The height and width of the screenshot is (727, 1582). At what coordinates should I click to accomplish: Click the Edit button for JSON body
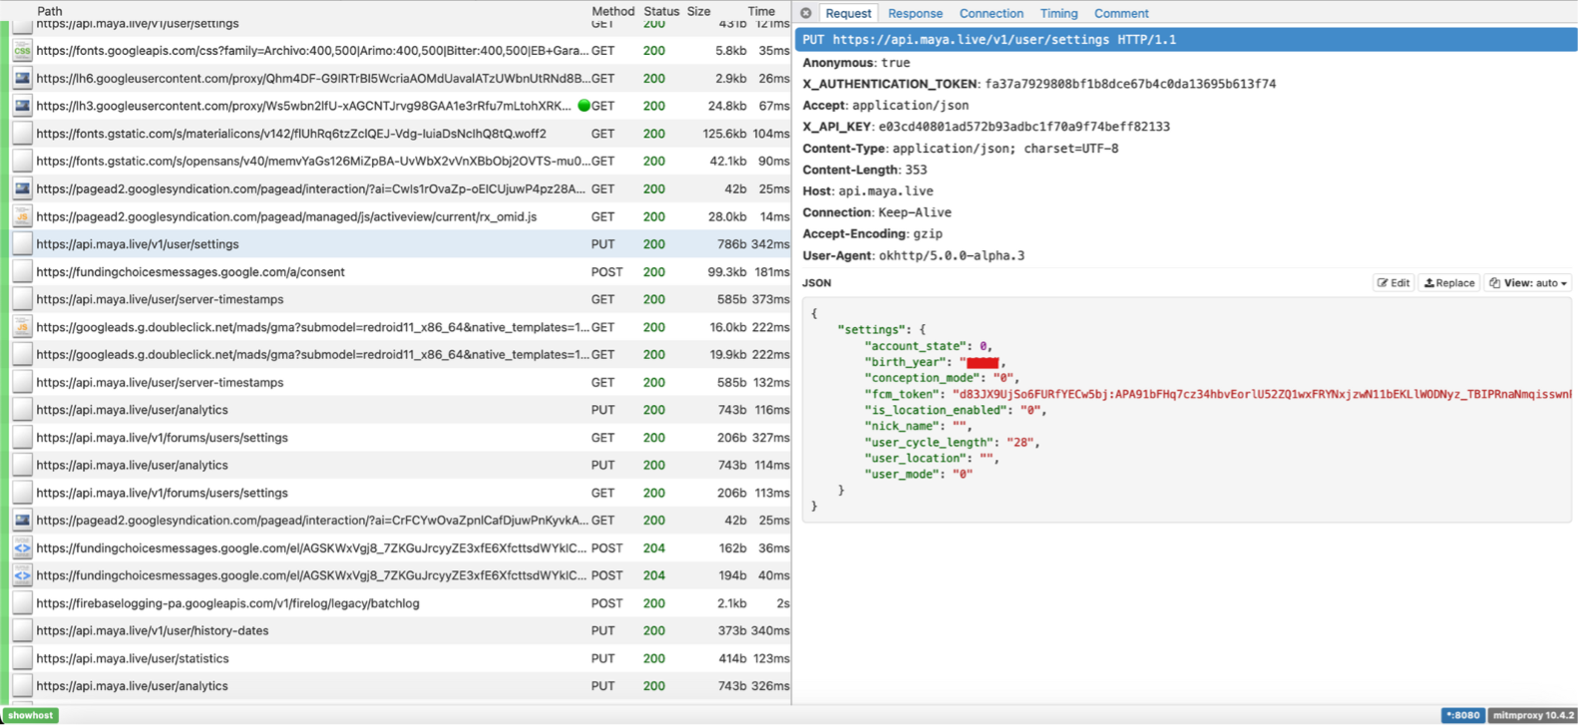coord(1393,283)
